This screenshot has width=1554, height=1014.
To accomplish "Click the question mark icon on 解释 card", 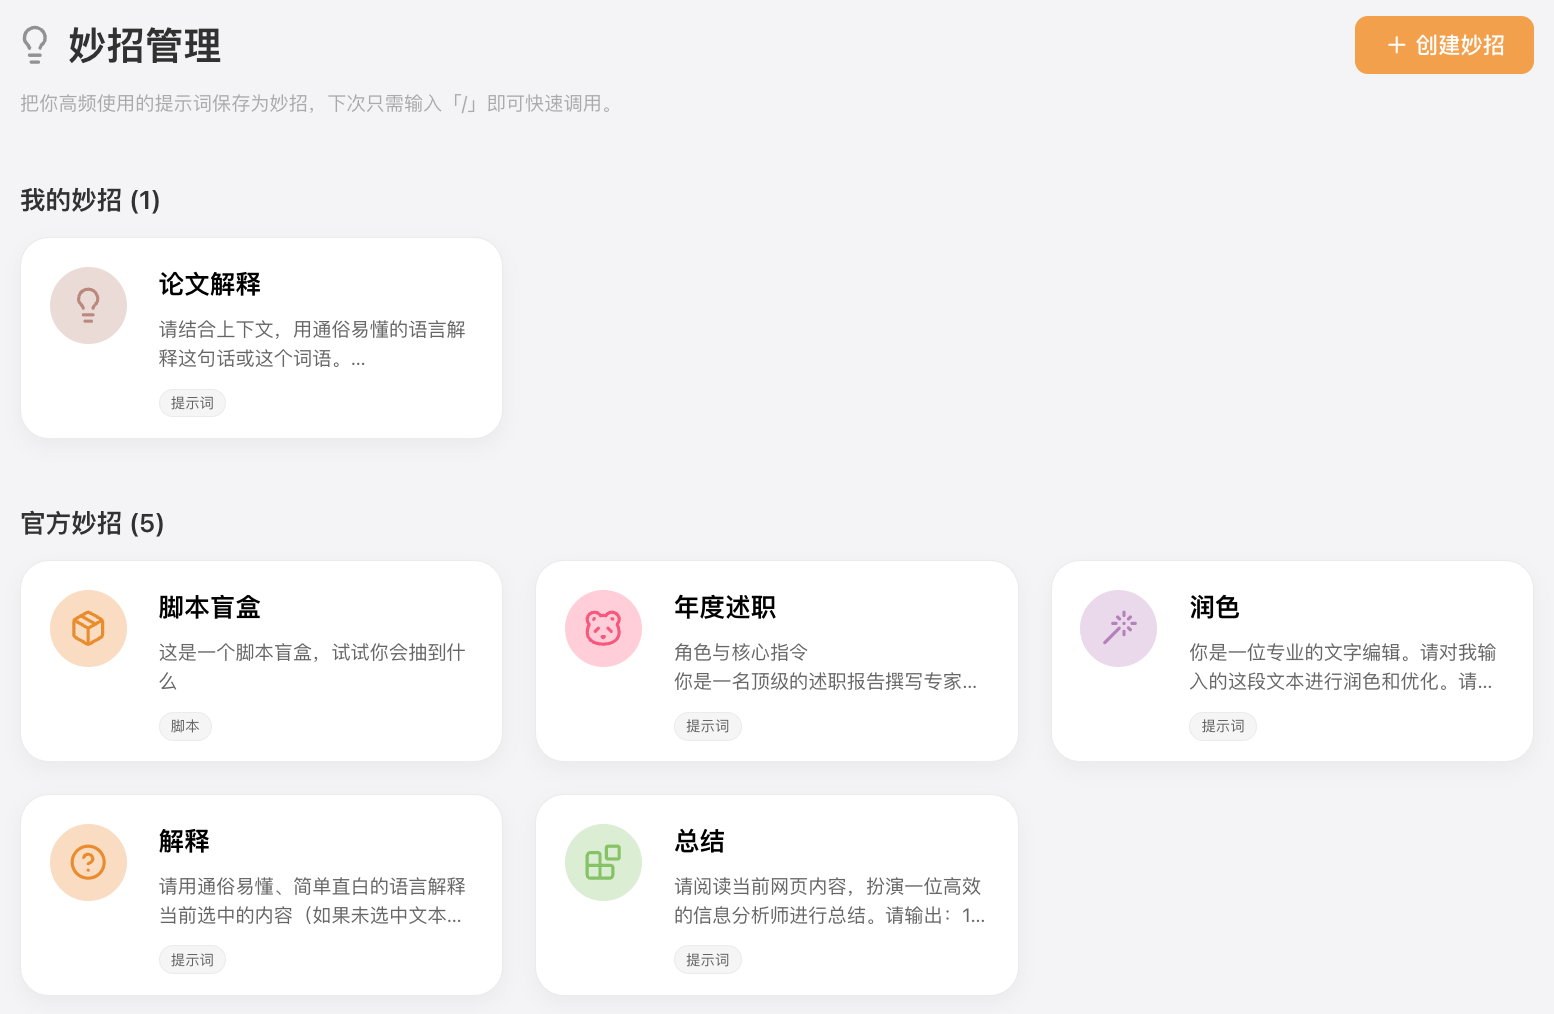I will [x=88, y=862].
